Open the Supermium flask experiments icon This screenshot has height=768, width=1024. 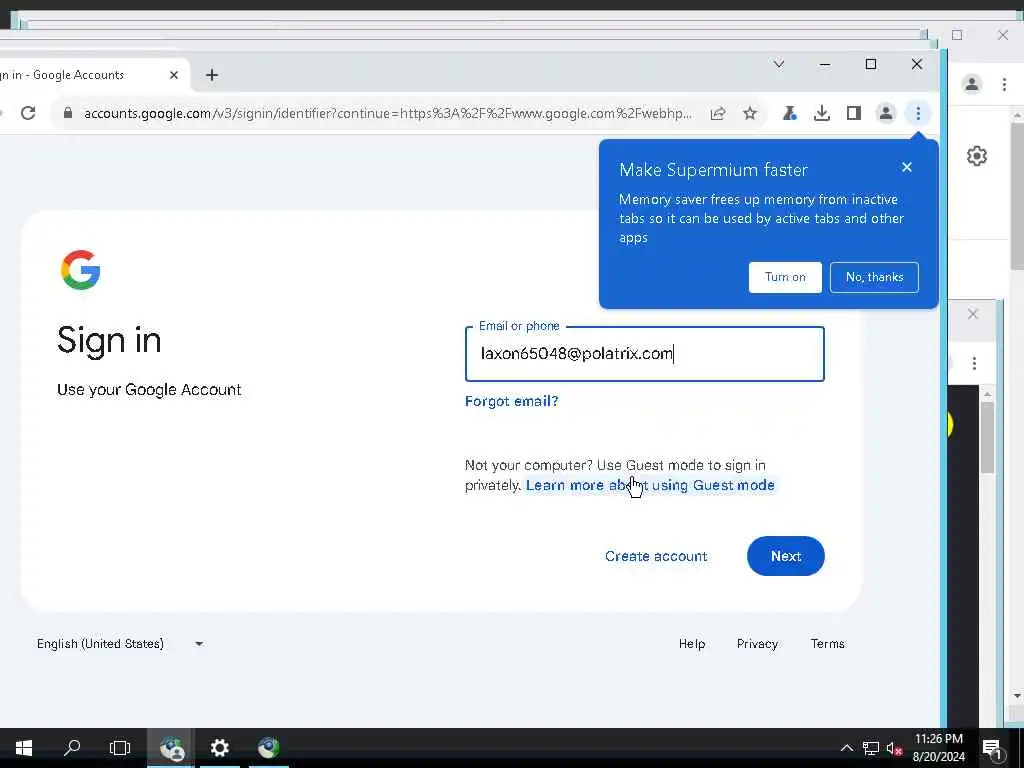point(790,113)
